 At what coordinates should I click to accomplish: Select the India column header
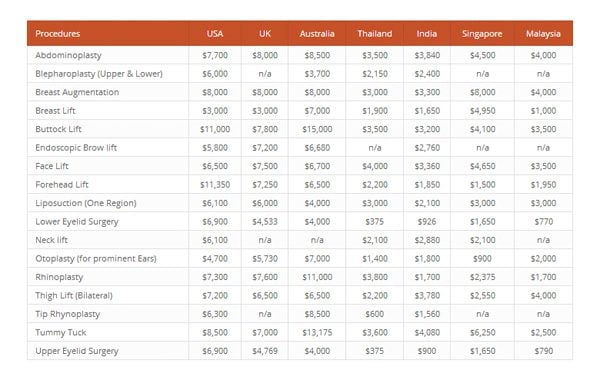click(x=427, y=34)
